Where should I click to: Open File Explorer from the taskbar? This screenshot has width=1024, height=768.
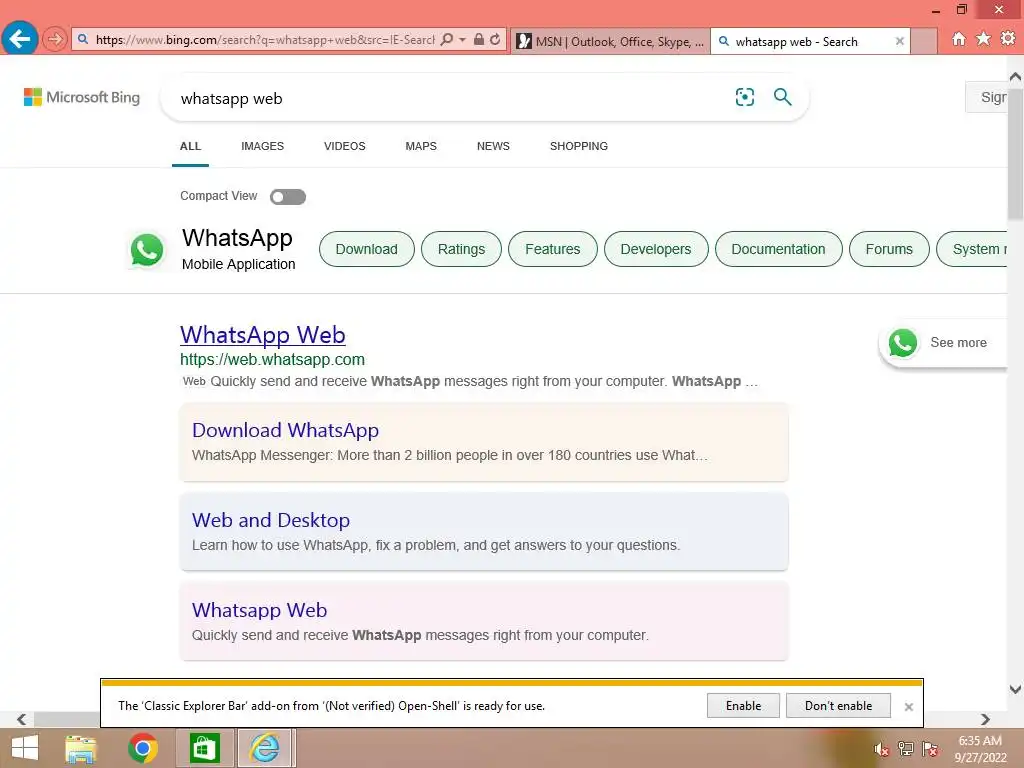81,748
